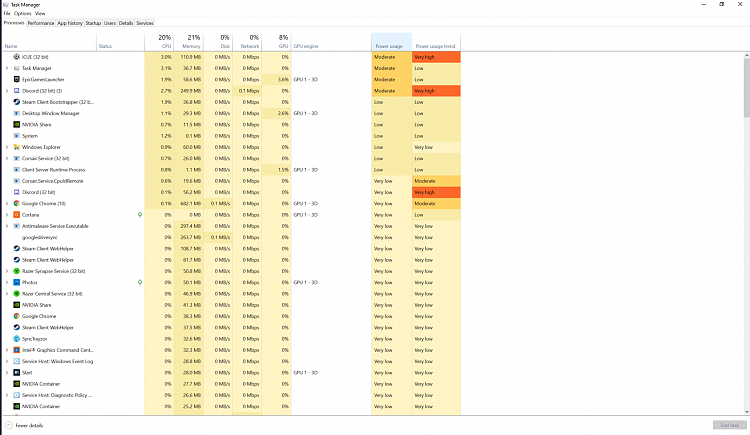750x435 pixels.
Task: Expand the Windows Explorer process group
Action: pyautogui.click(x=7, y=147)
